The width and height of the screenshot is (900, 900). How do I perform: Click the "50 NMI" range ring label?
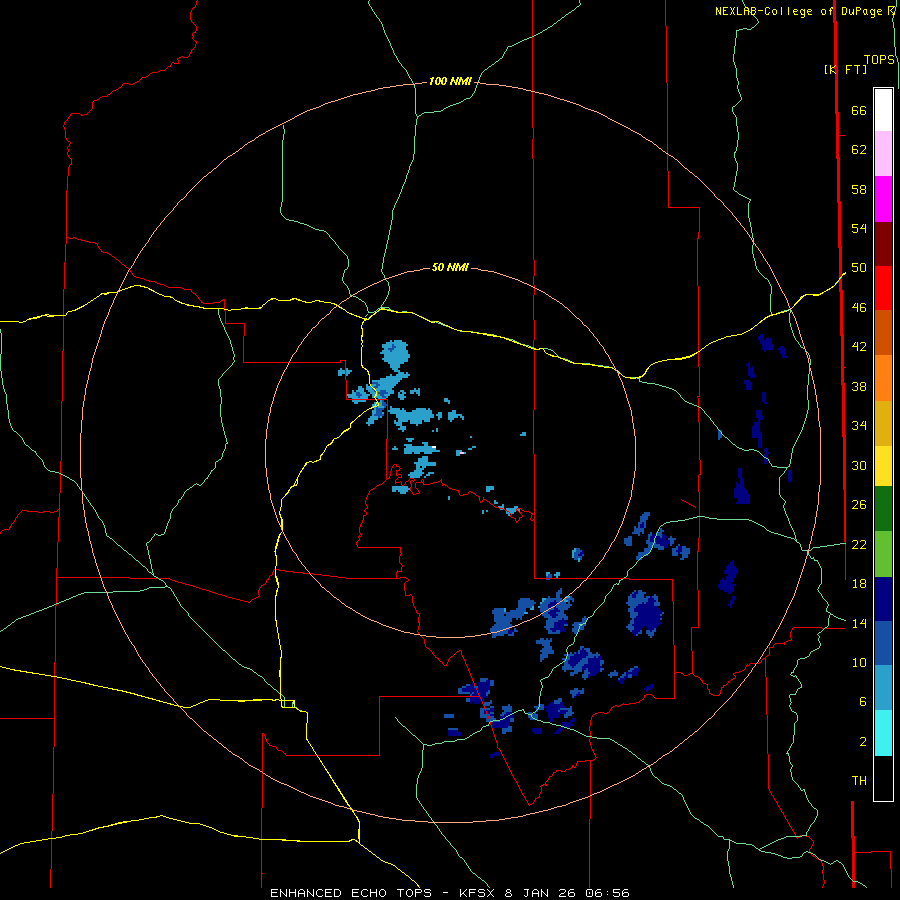(450, 267)
